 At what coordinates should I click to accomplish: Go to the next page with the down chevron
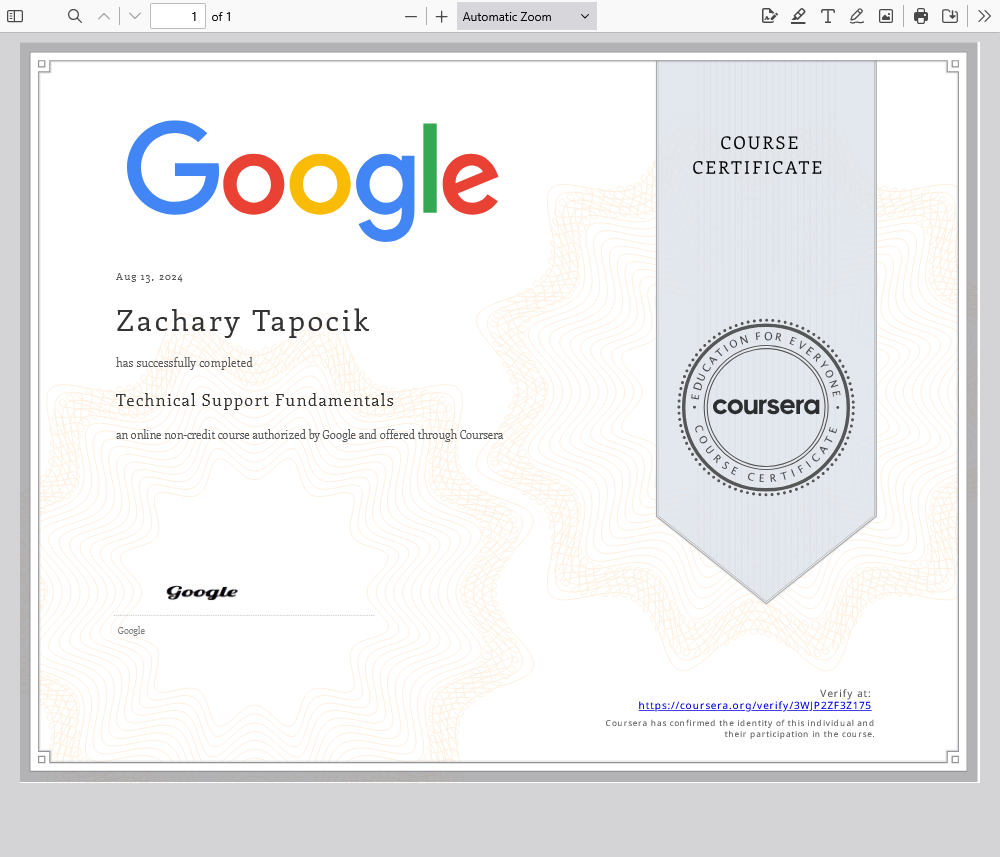(132, 16)
